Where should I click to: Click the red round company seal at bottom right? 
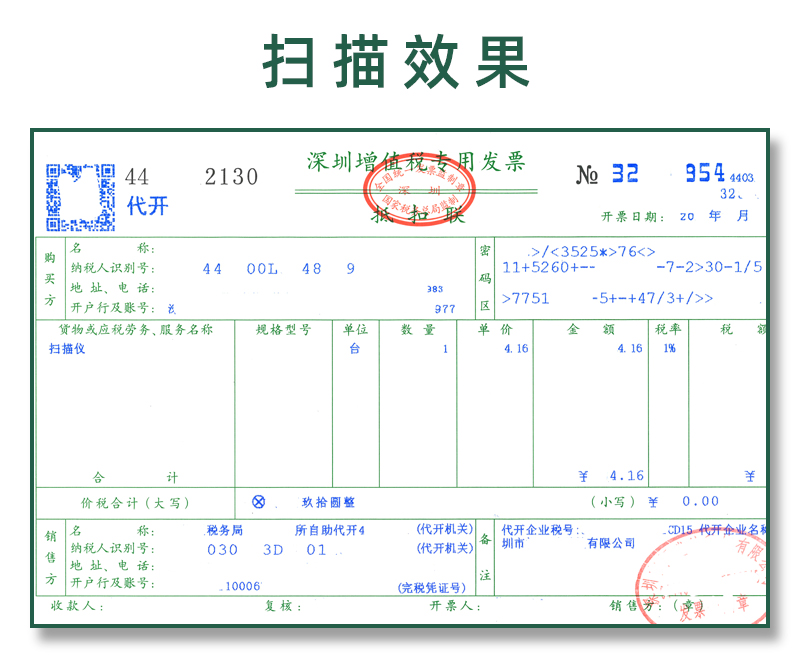(702, 578)
